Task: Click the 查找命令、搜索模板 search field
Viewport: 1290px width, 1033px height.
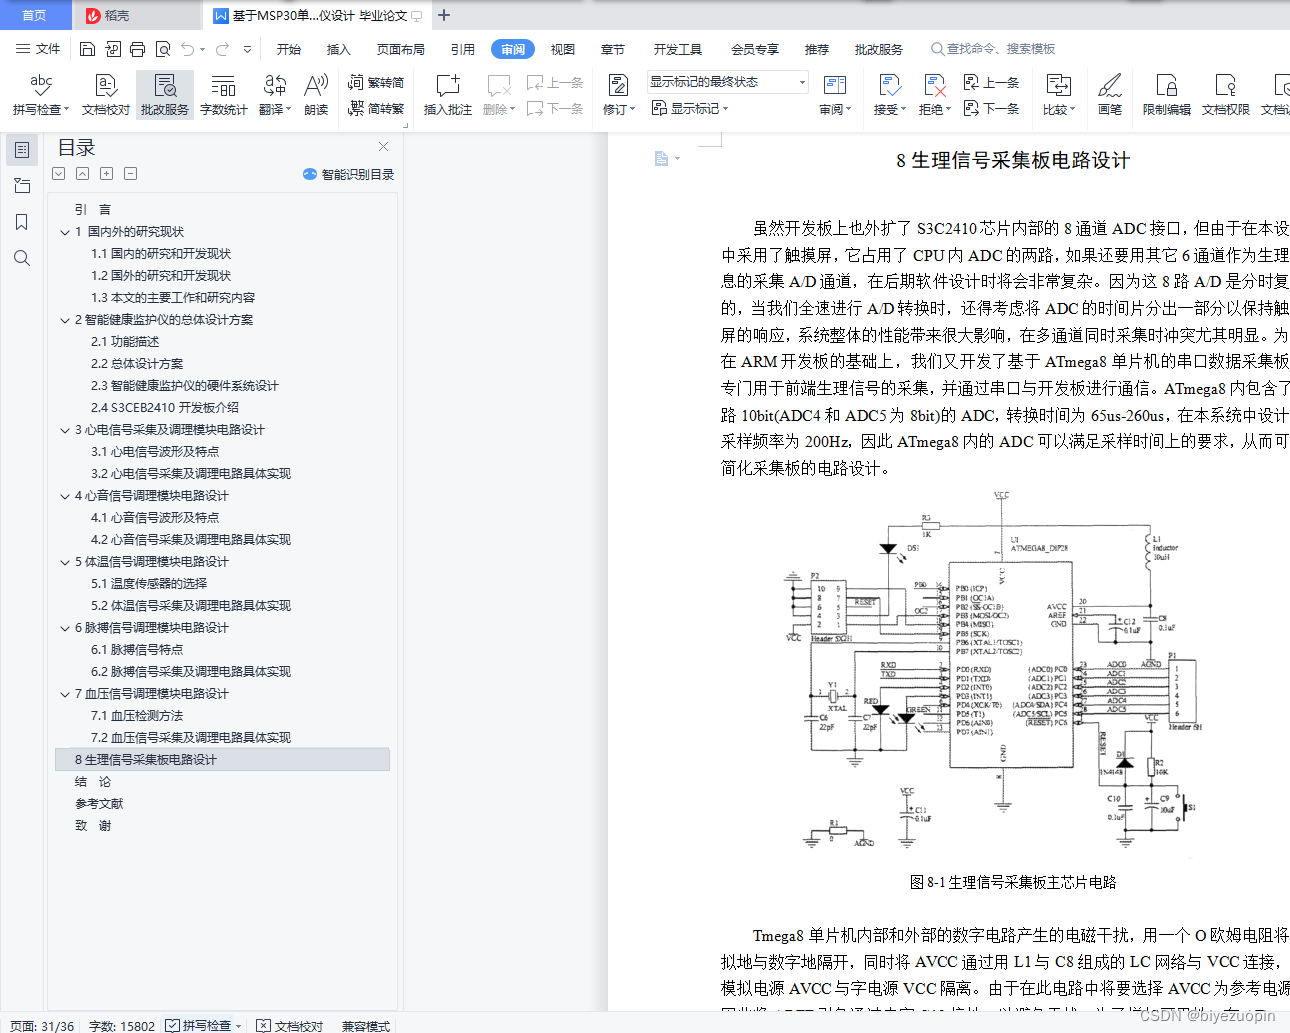Action: (993, 49)
